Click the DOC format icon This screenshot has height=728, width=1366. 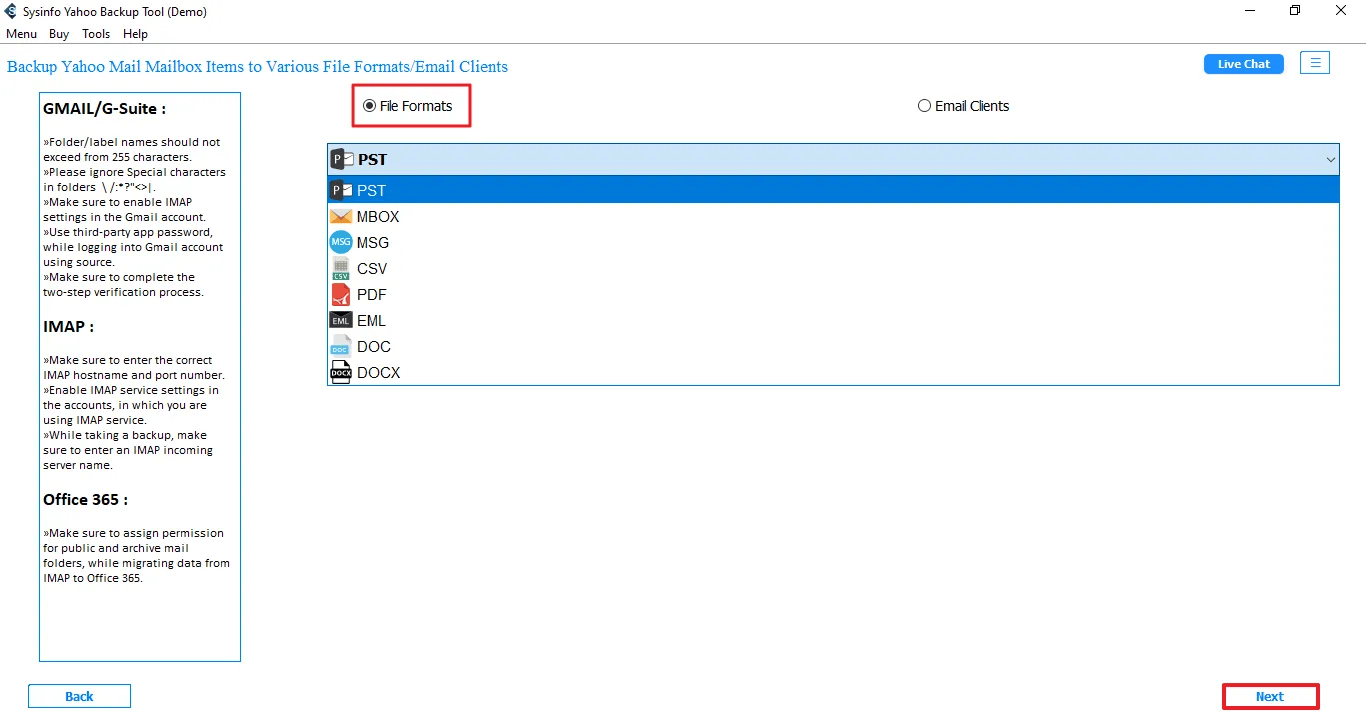tap(339, 346)
